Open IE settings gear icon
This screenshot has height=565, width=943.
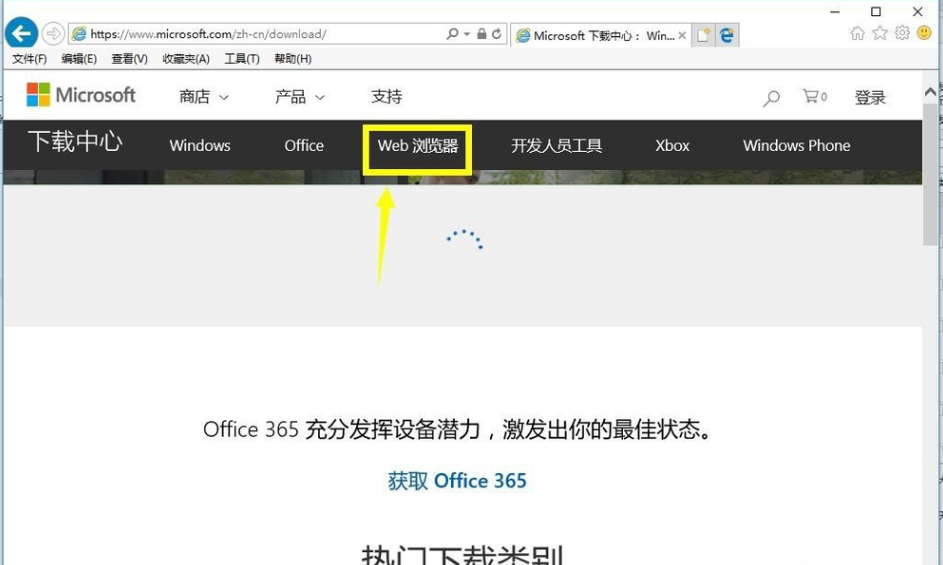(x=902, y=33)
